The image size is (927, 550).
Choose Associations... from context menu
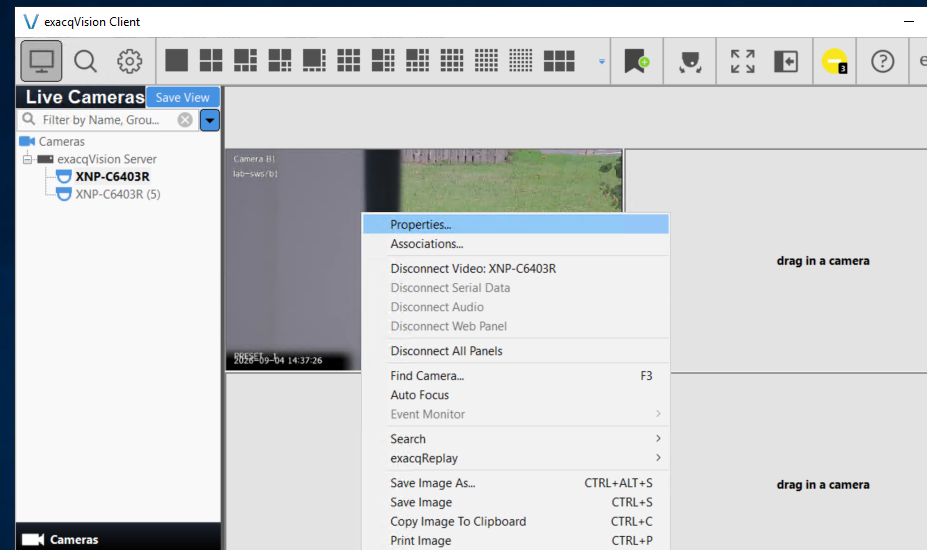pos(516,244)
